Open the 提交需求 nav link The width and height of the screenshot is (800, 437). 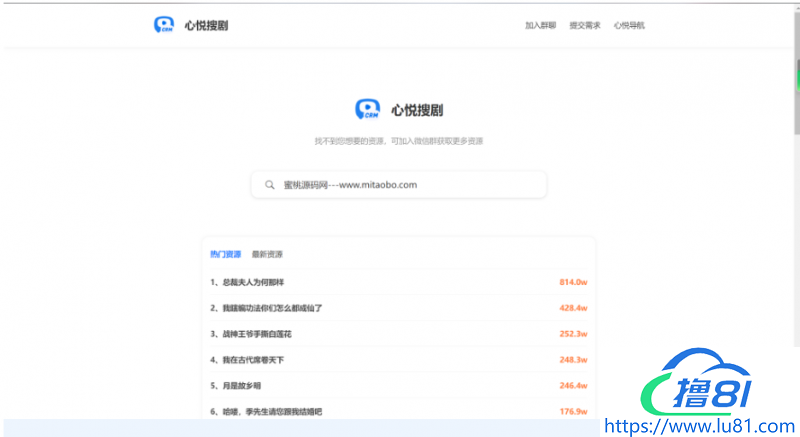coord(585,25)
